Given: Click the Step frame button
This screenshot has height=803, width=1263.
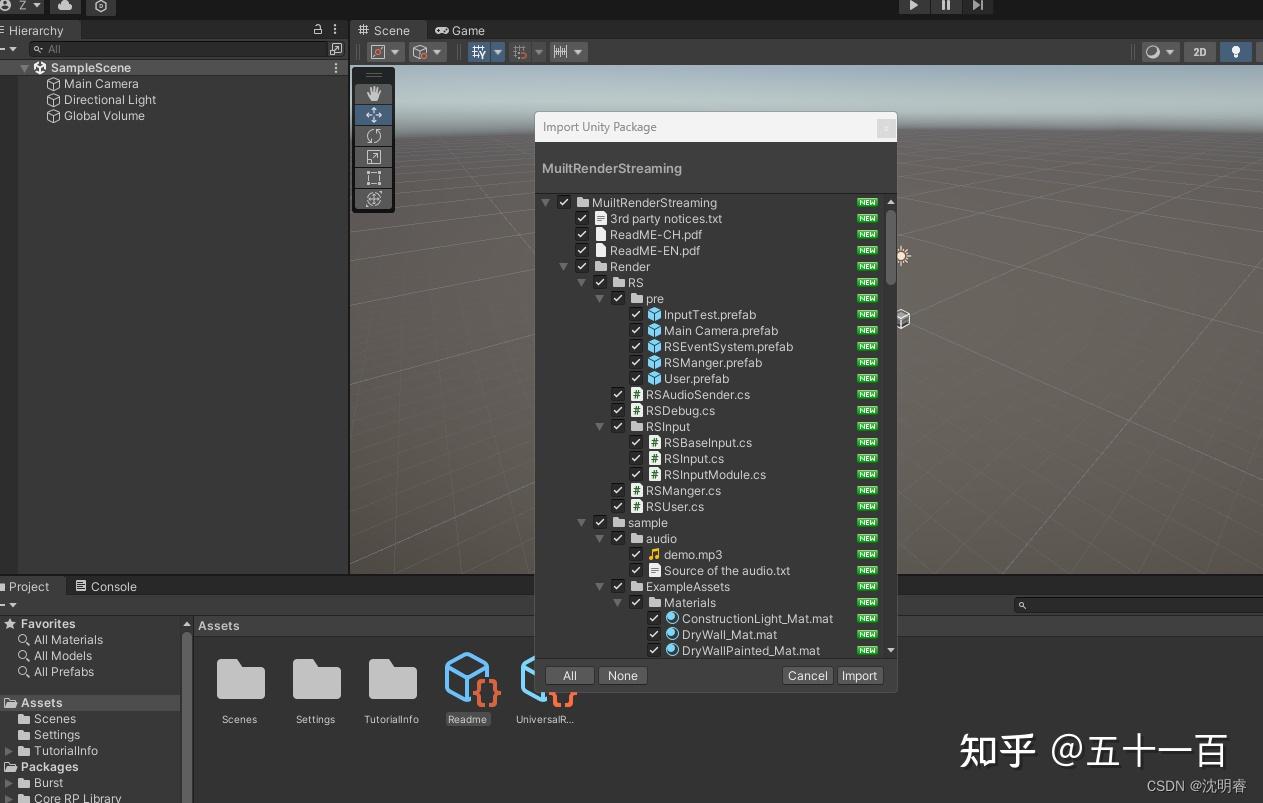Looking at the screenshot, I should pos(978,6).
